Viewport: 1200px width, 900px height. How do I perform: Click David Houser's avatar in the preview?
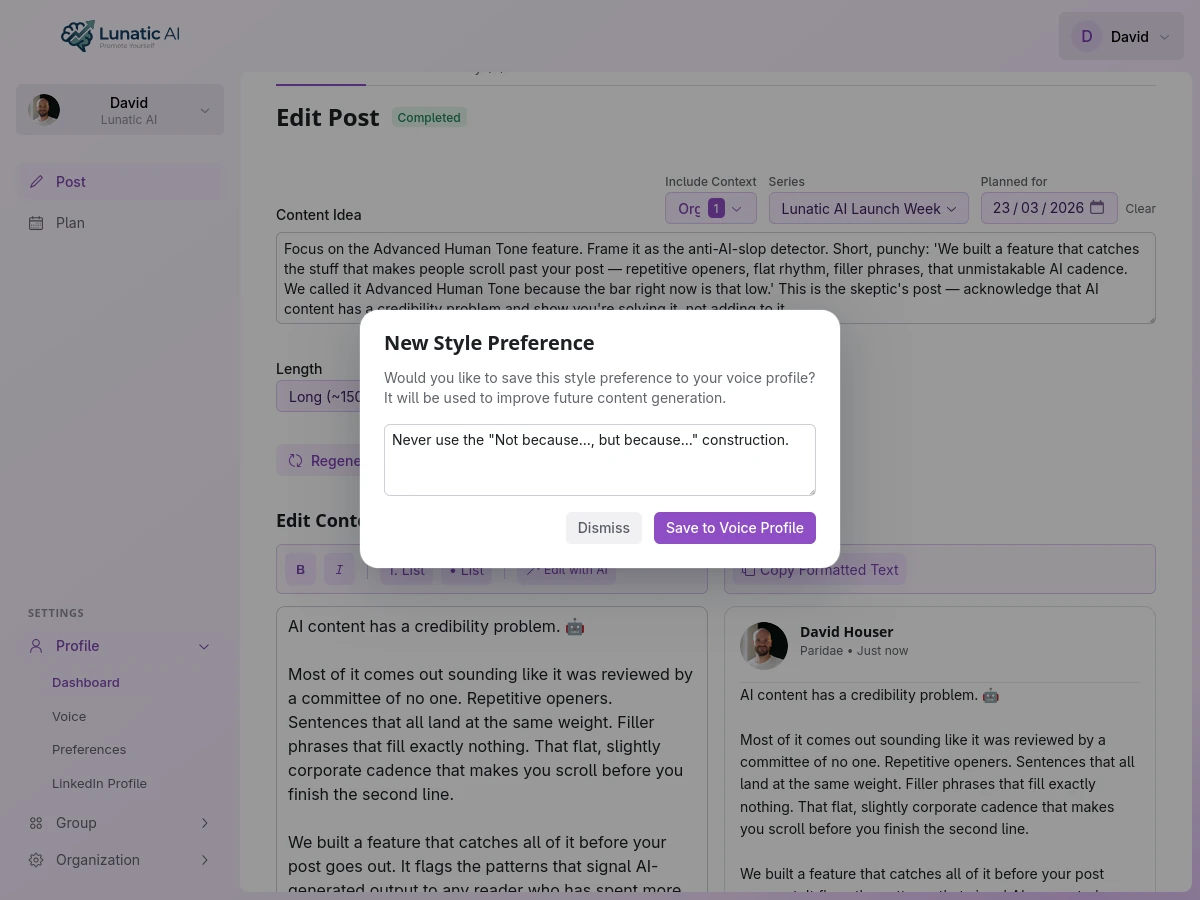click(764, 645)
